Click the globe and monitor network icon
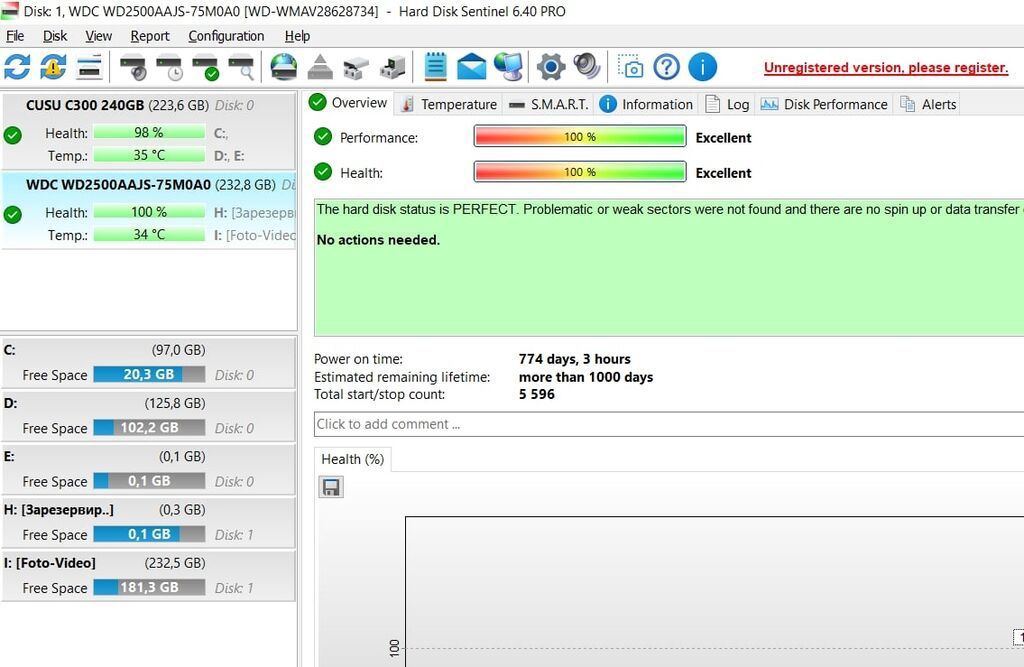 508,67
